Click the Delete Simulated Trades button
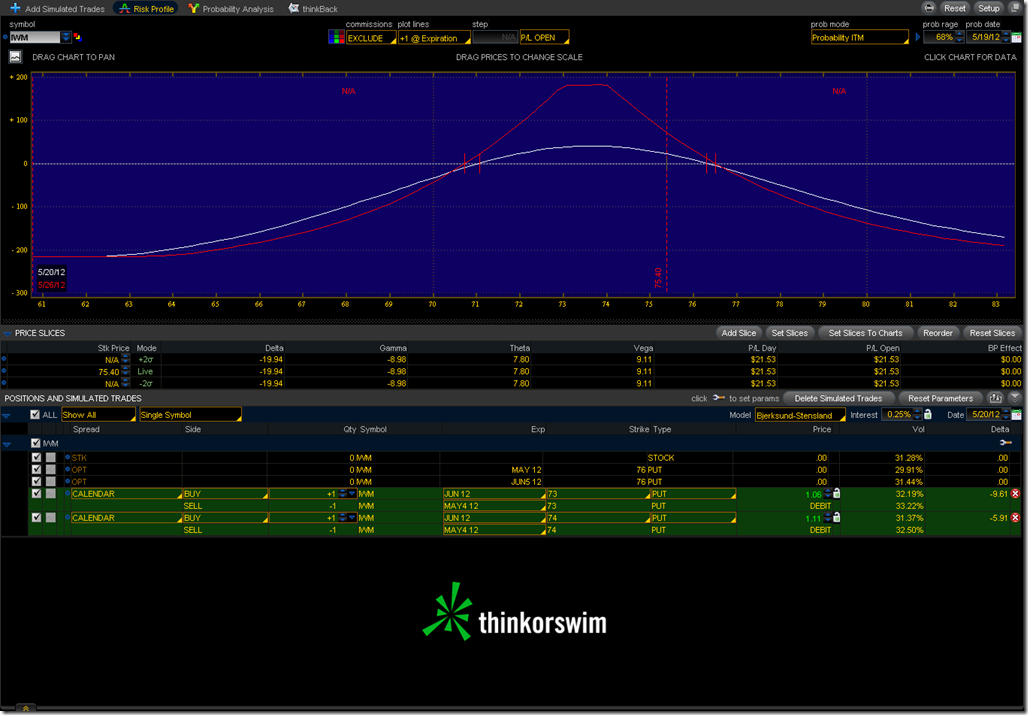This screenshot has width=1028, height=715. [838, 398]
